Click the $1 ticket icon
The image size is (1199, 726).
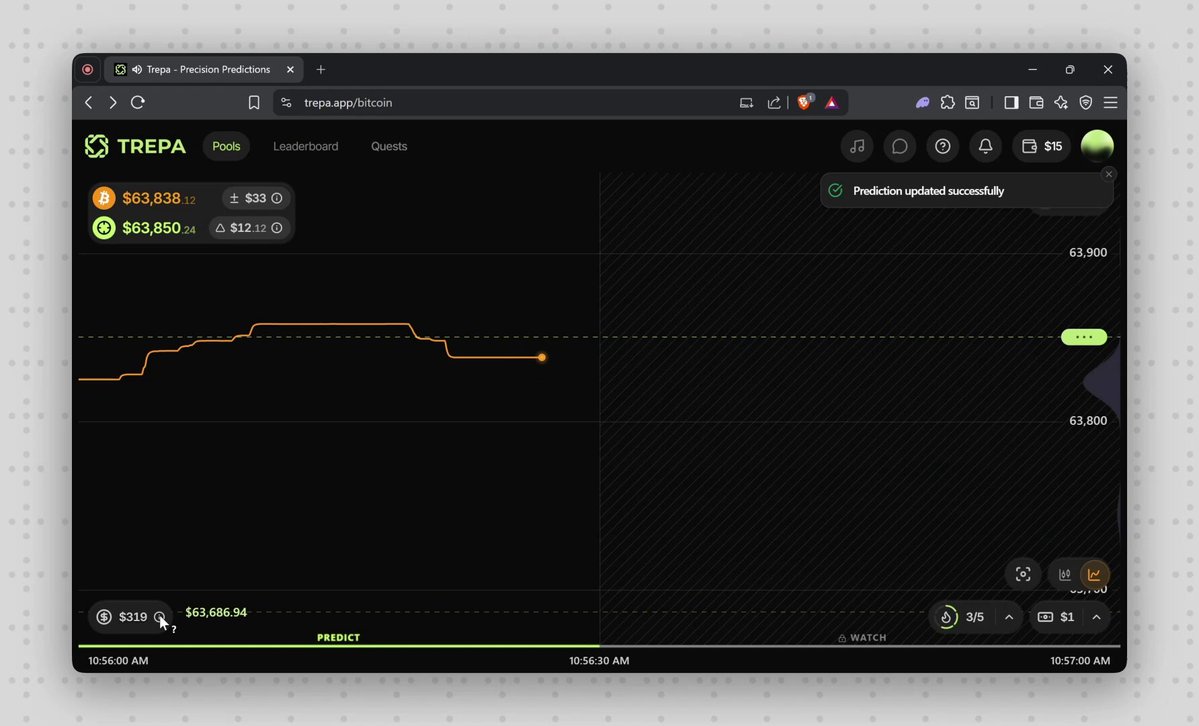point(1045,617)
